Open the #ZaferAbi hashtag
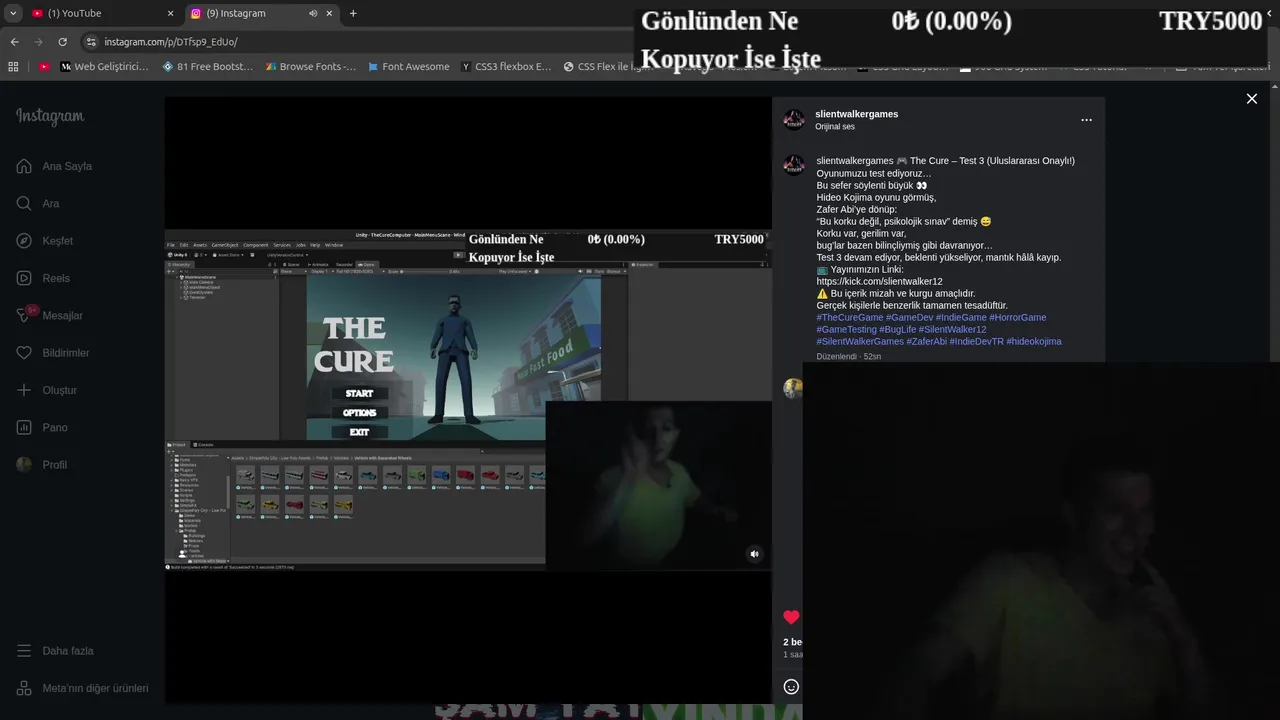This screenshot has height=720, width=1280. coord(927,341)
